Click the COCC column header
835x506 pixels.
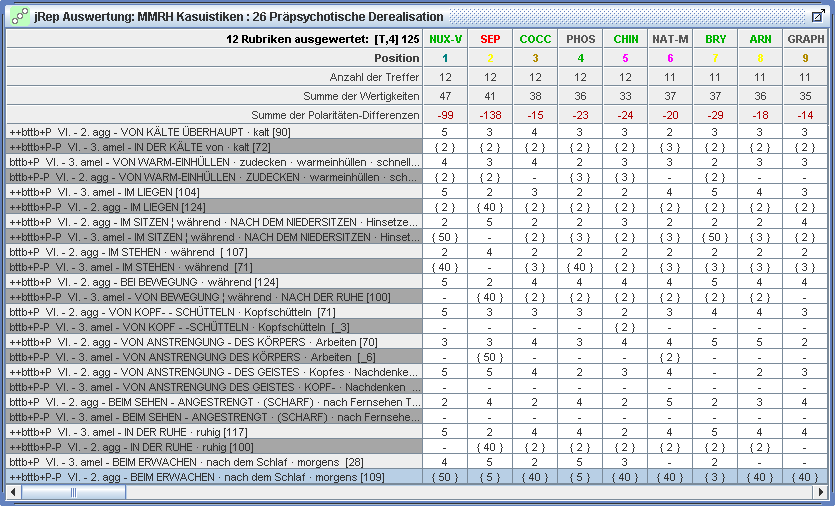535,39
